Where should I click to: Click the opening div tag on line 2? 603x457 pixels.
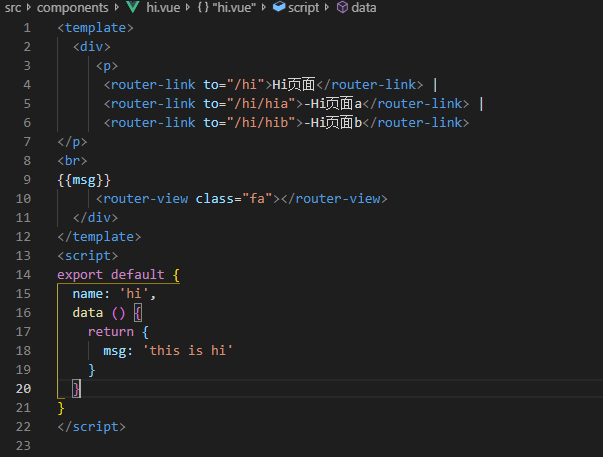(92, 47)
